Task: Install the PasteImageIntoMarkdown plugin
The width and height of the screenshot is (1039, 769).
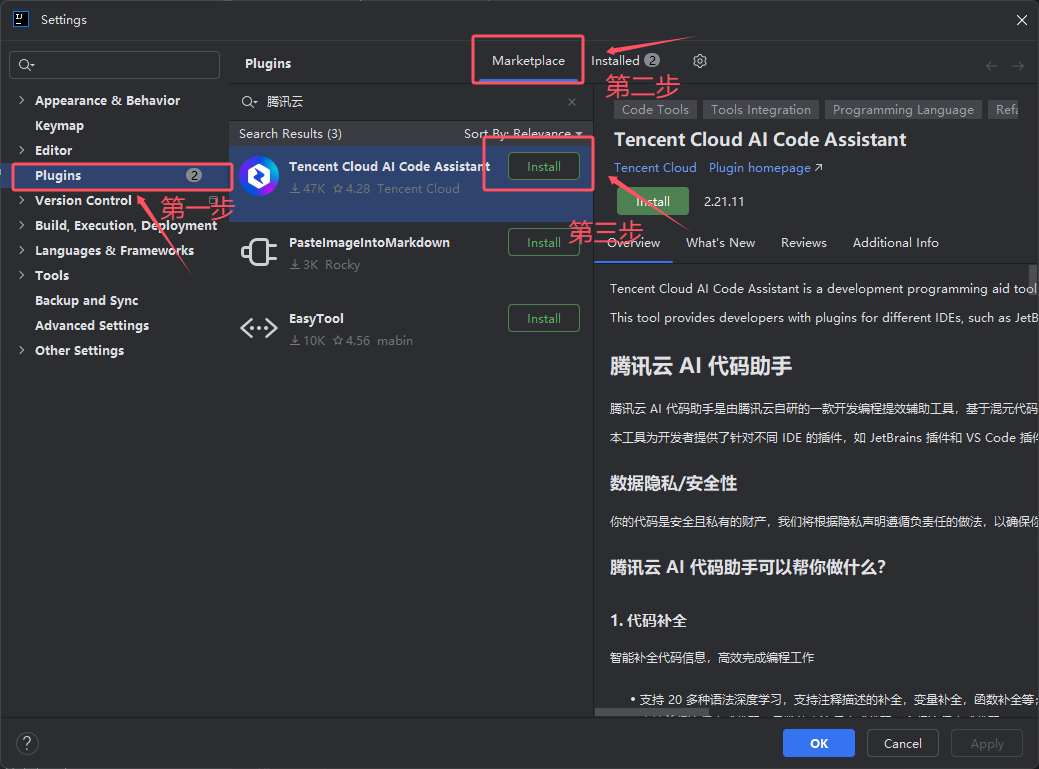Action: (x=543, y=242)
